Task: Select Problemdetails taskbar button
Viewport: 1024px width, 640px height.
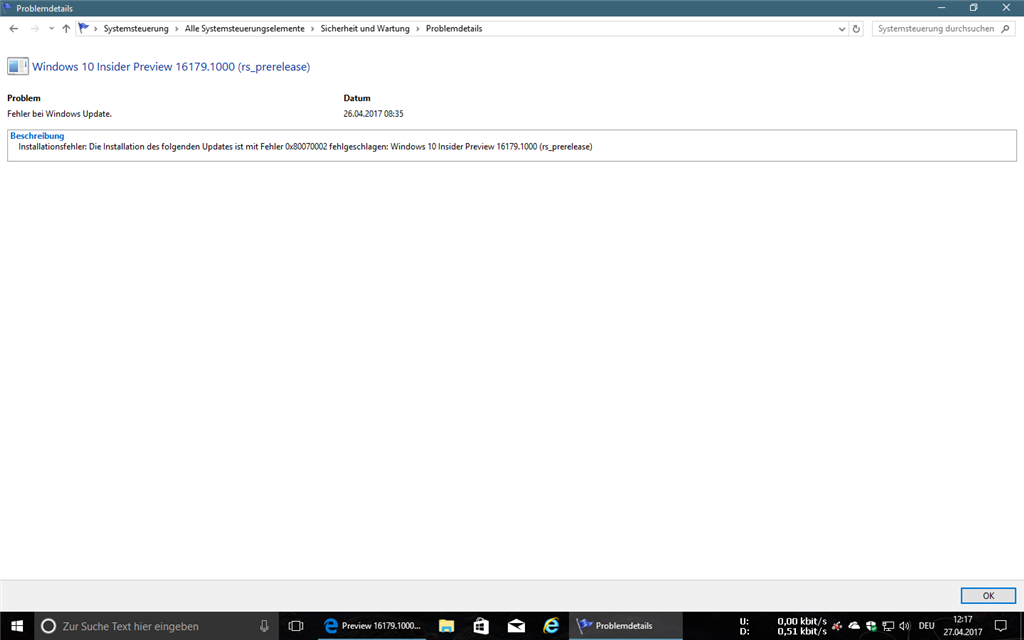Action: click(626, 626)
